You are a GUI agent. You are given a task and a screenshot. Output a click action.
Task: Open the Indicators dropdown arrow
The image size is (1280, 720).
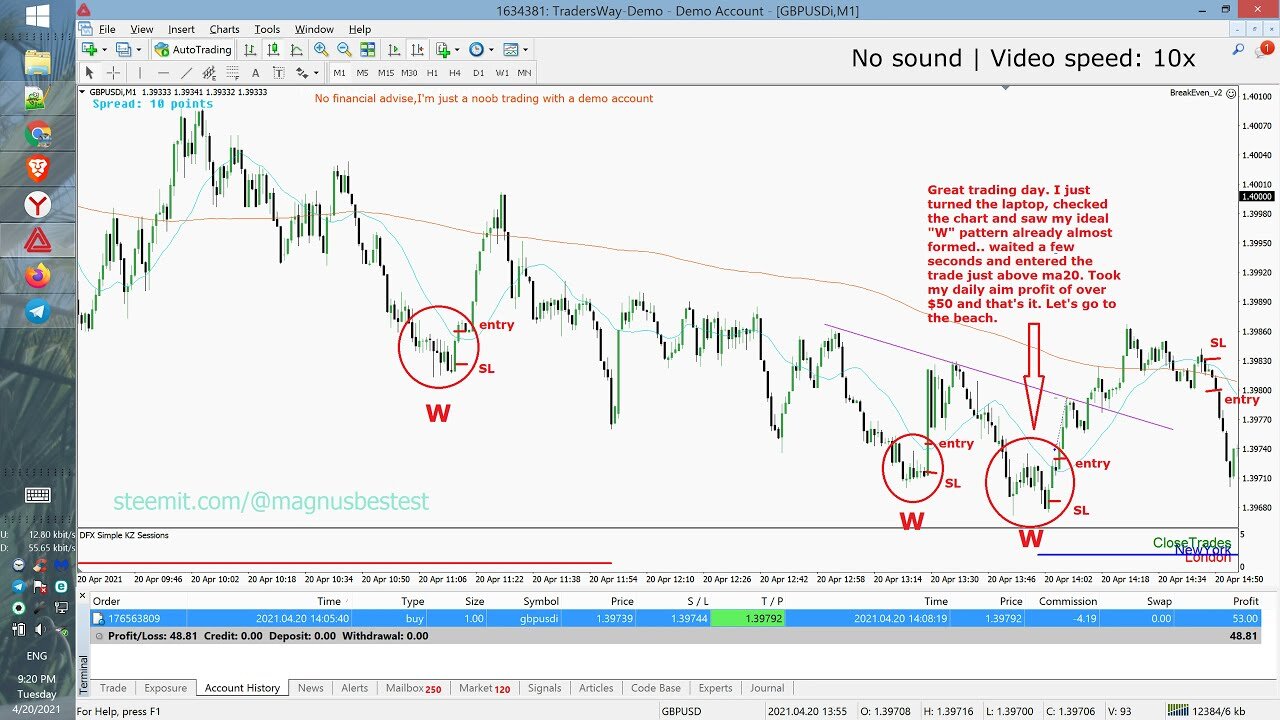click(457, 49)
